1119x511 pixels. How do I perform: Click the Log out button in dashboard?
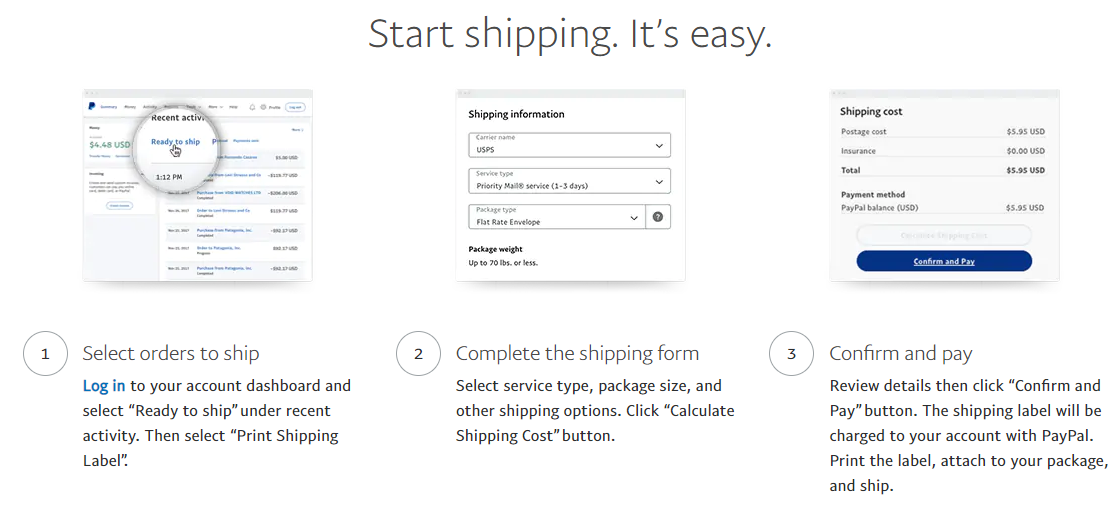click(295, 107)
